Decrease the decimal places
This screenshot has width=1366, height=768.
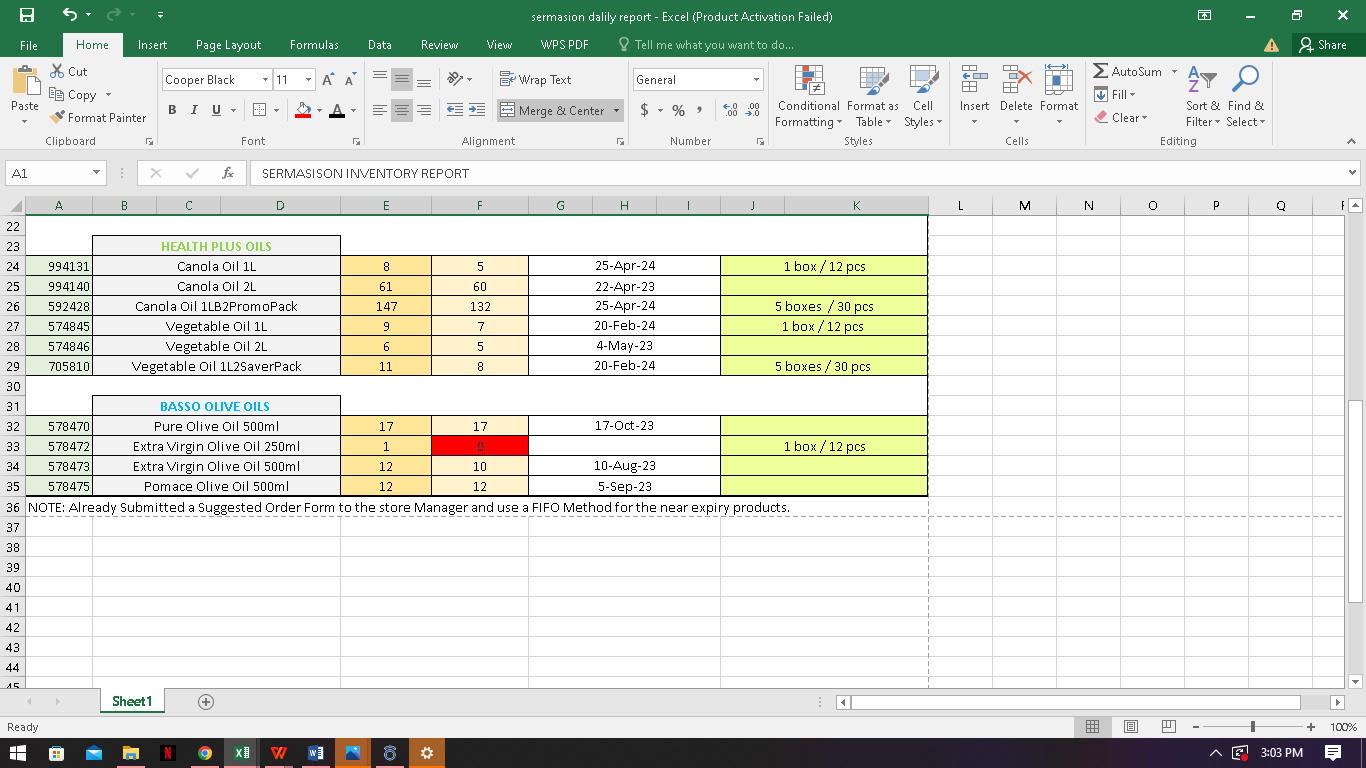pos(753,110)
